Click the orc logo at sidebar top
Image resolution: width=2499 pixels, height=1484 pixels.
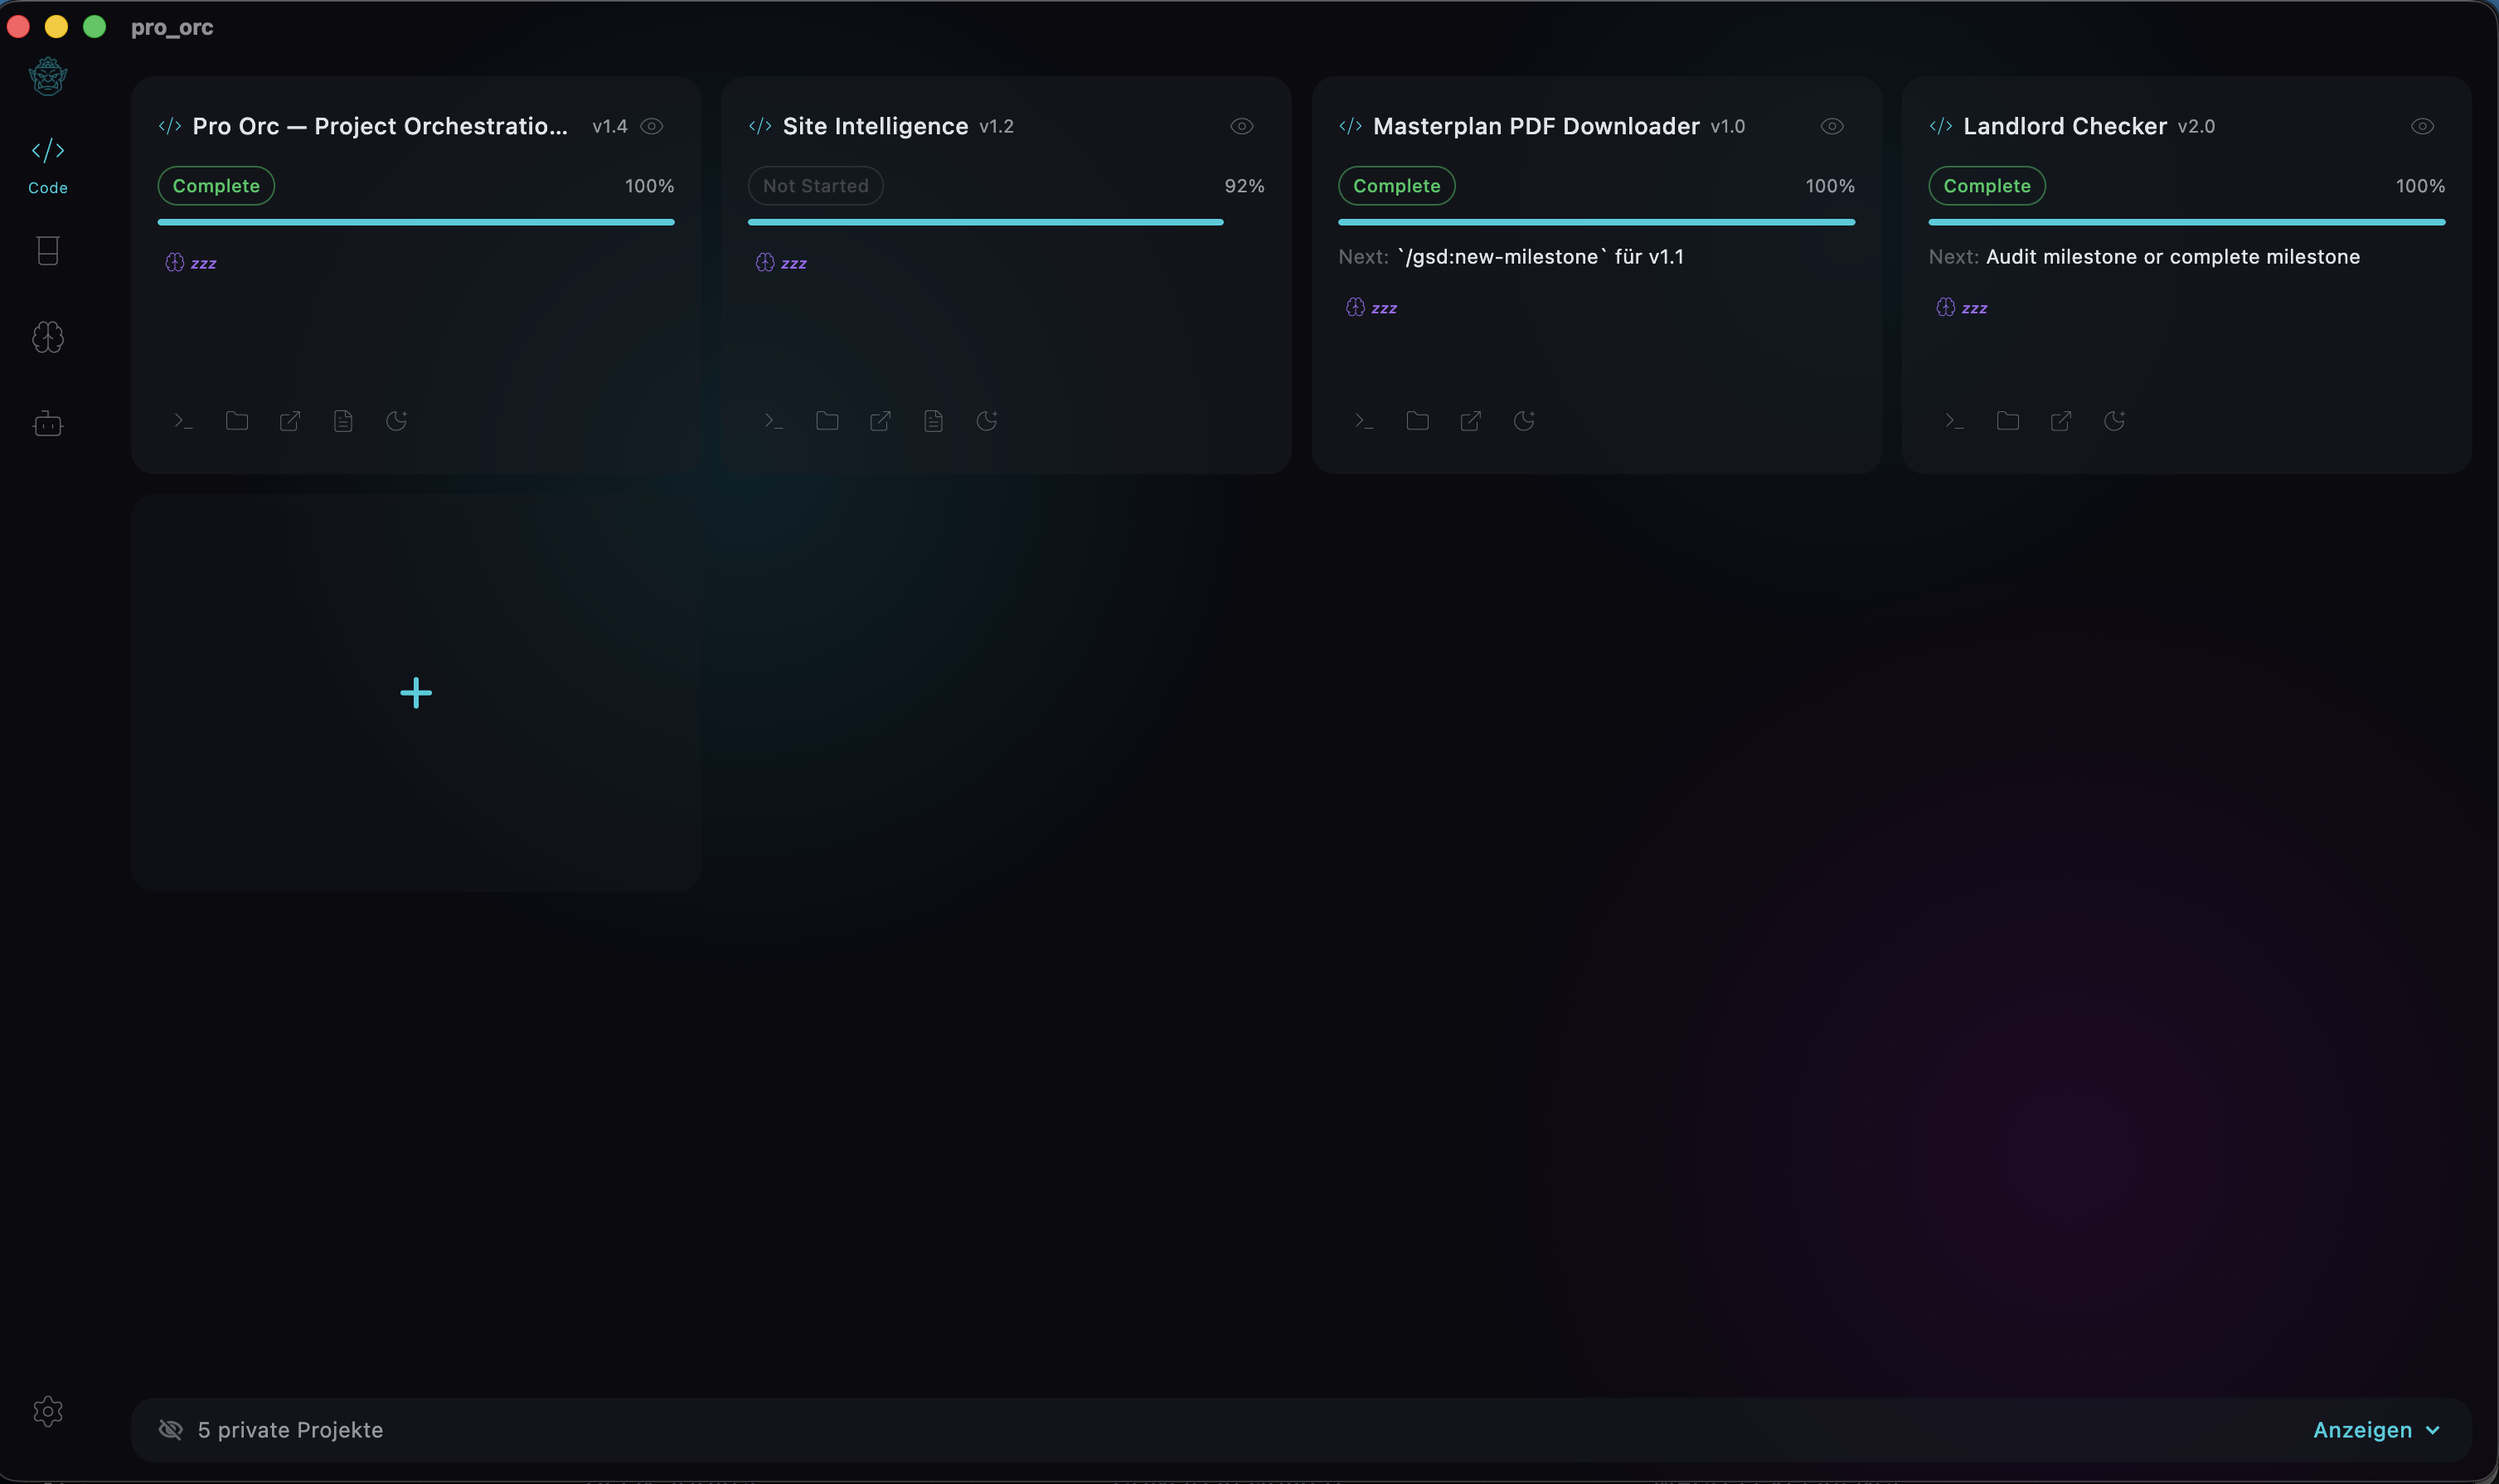(x=48, y=76)
